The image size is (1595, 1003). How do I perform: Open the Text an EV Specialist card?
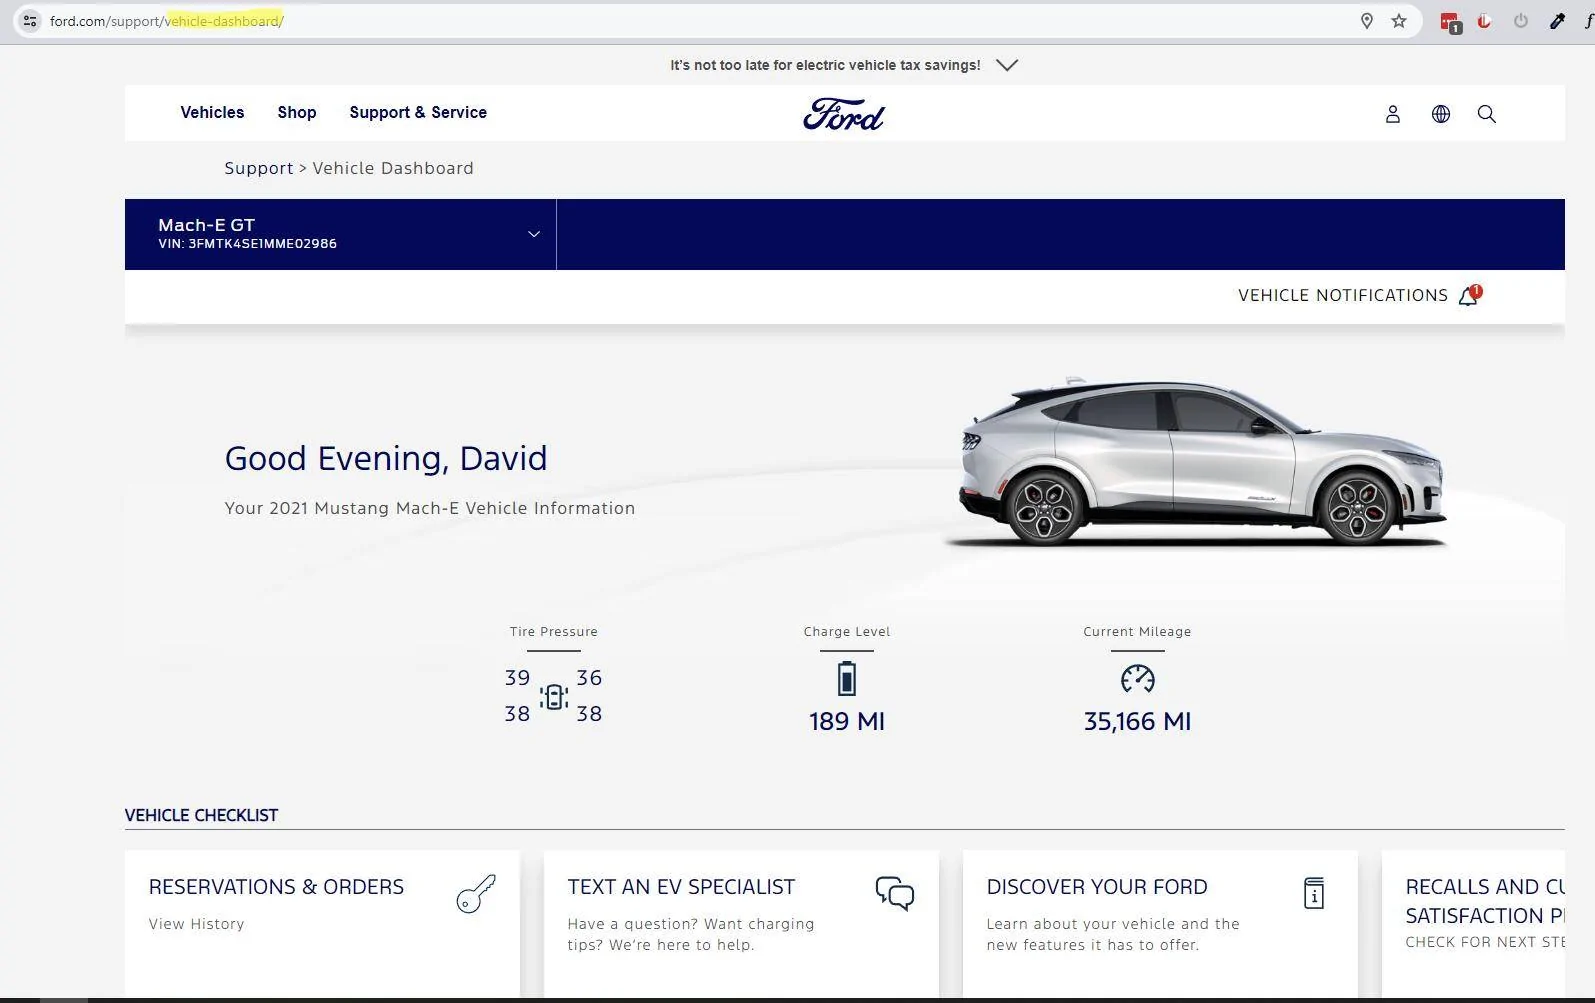coord(741,924)
